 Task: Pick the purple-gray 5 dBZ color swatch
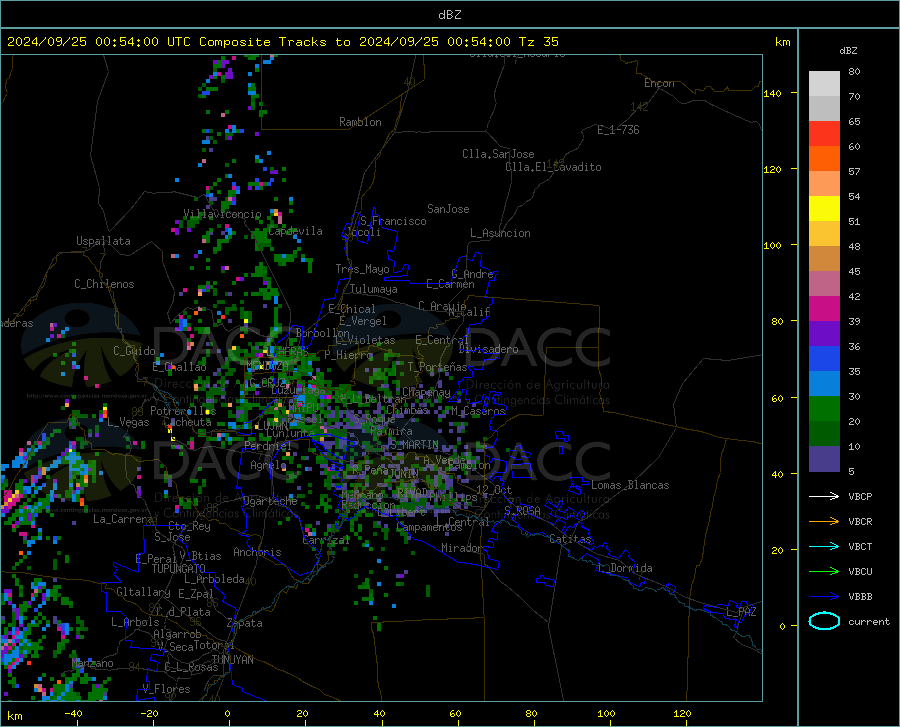click(824, 459)
